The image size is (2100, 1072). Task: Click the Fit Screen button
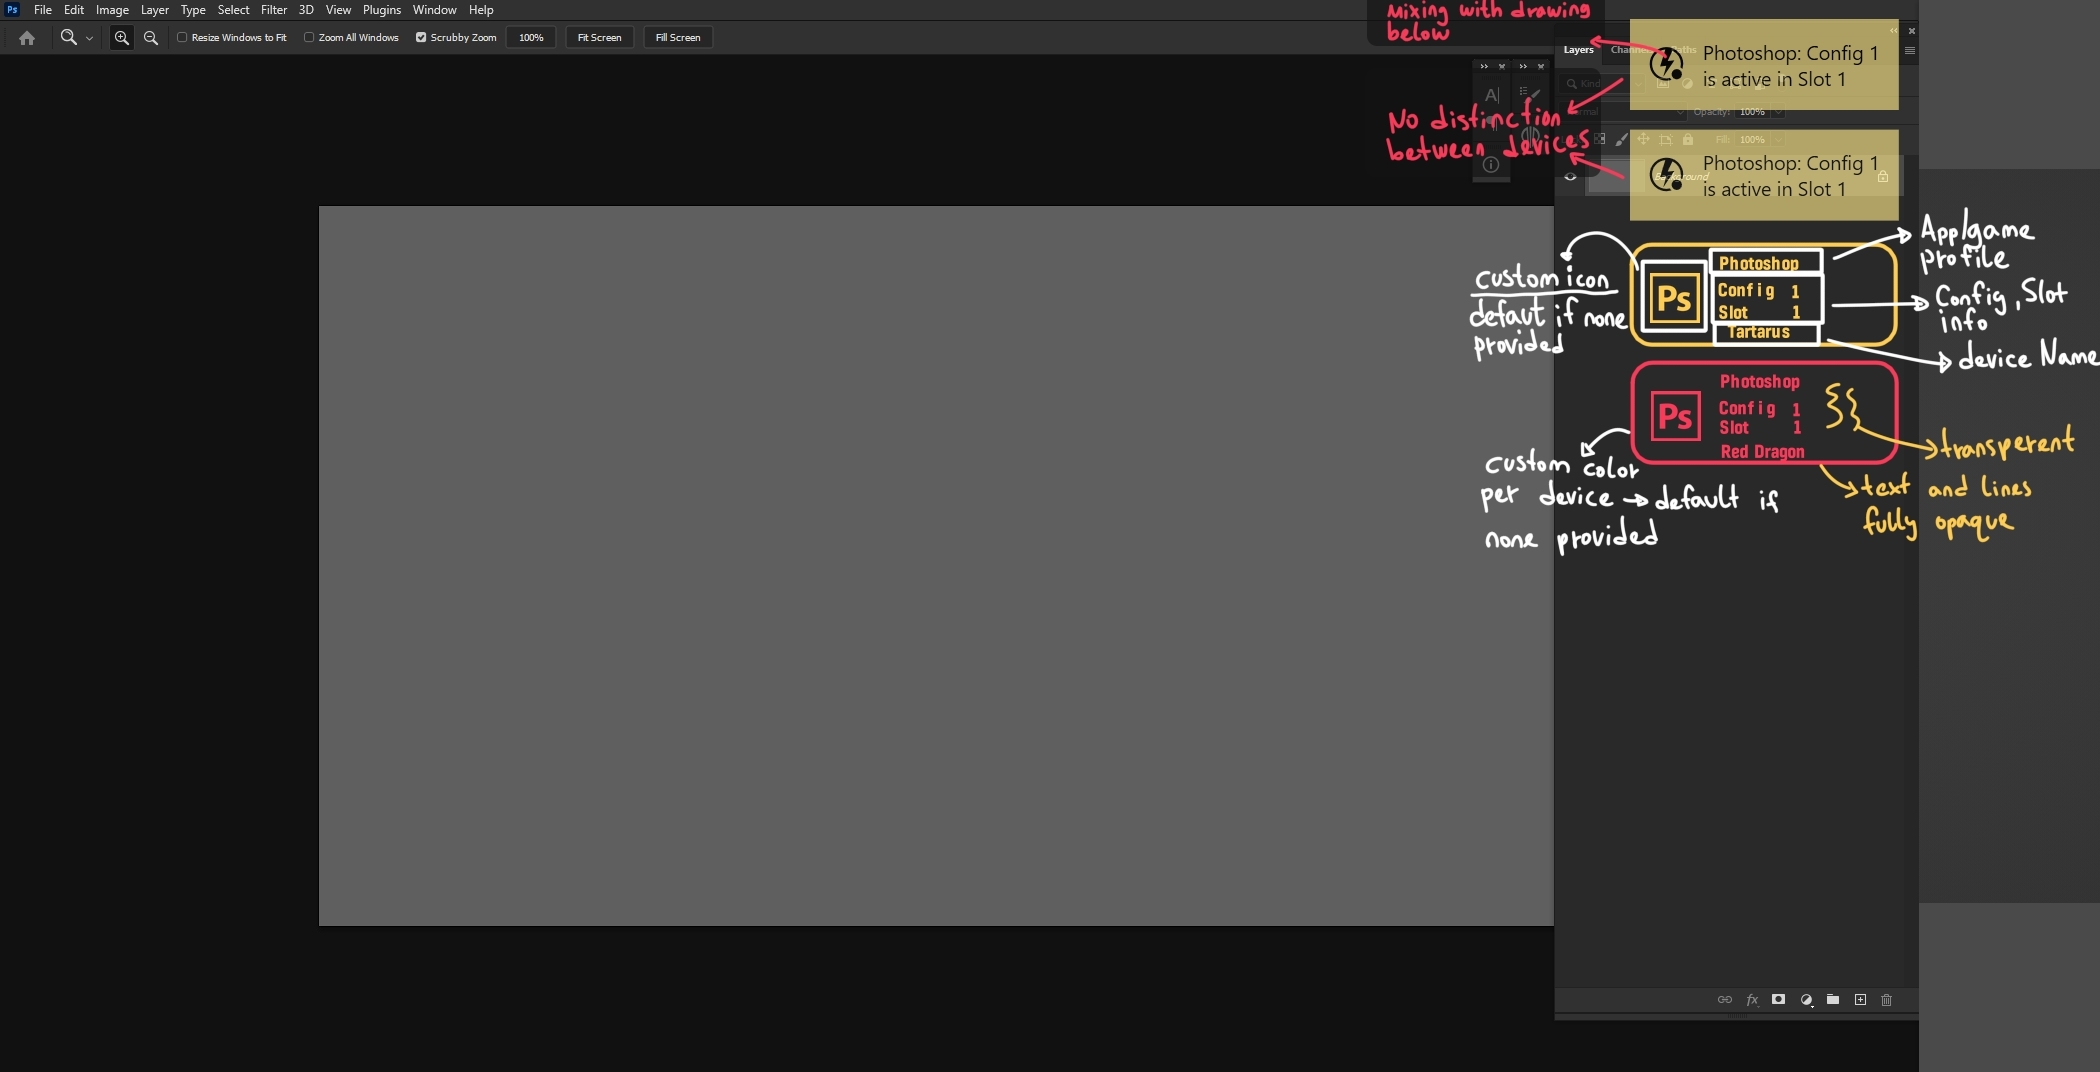pyautogui.click(x=599, y=38)
